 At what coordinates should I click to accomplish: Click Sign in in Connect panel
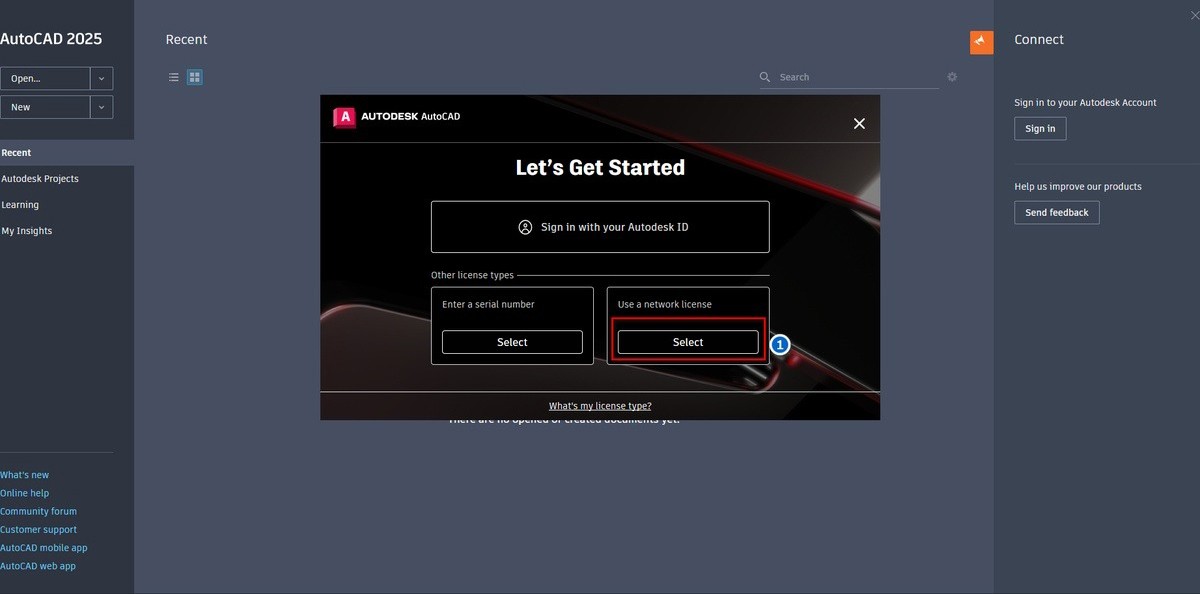pos(1040,129)
